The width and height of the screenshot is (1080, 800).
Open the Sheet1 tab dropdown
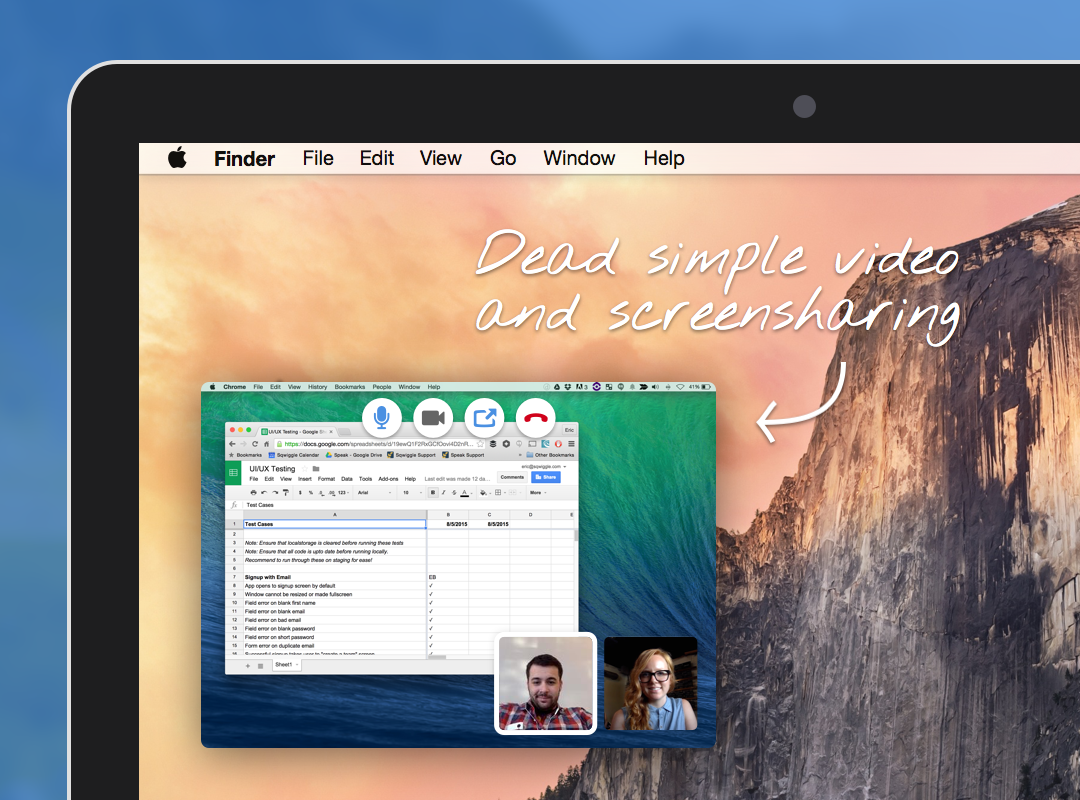coord(287,664)
